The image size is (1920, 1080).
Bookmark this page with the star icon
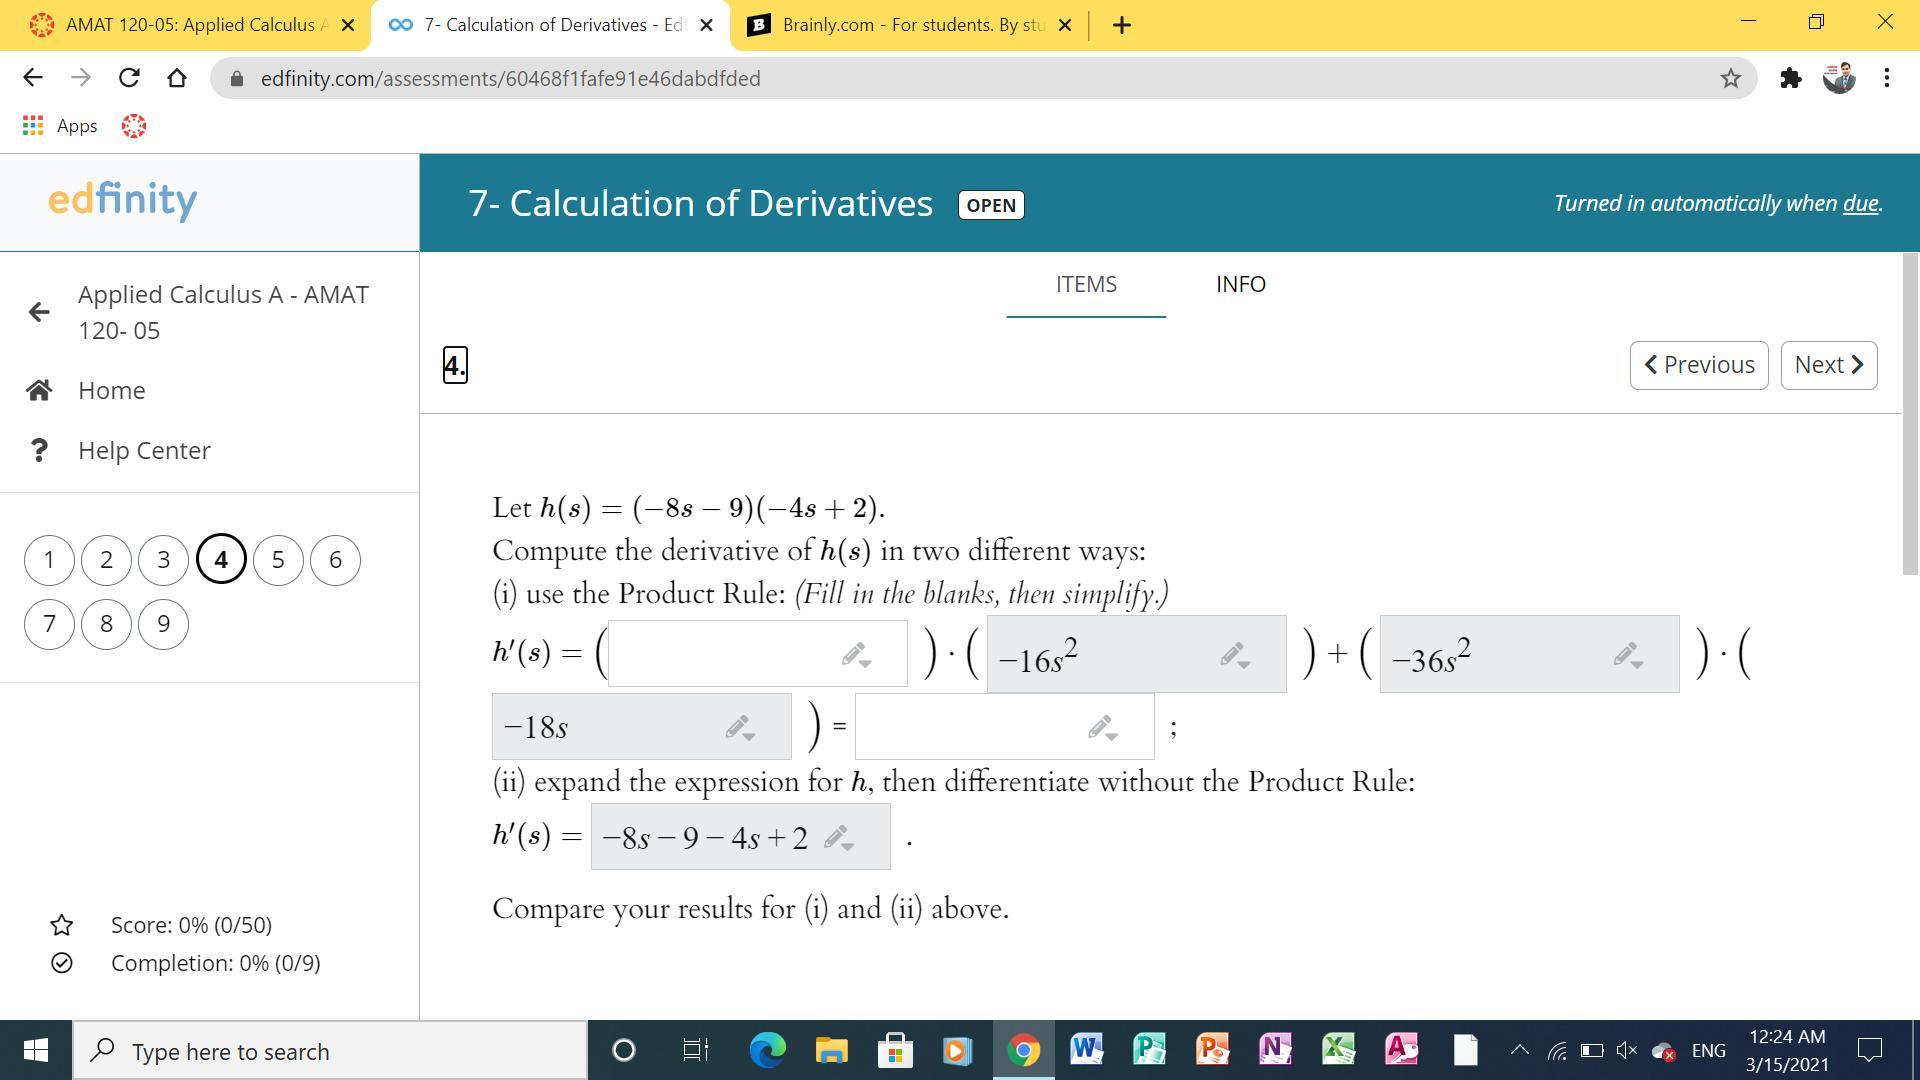pos(1730,78)
